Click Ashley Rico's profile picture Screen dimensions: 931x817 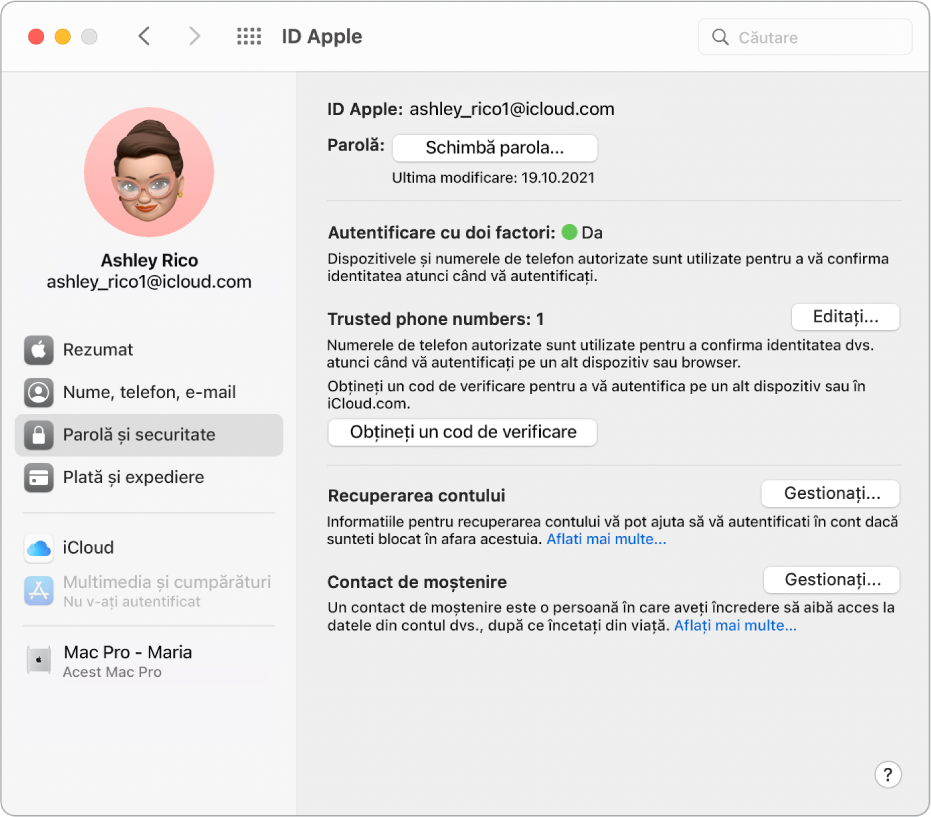(148, 172)
